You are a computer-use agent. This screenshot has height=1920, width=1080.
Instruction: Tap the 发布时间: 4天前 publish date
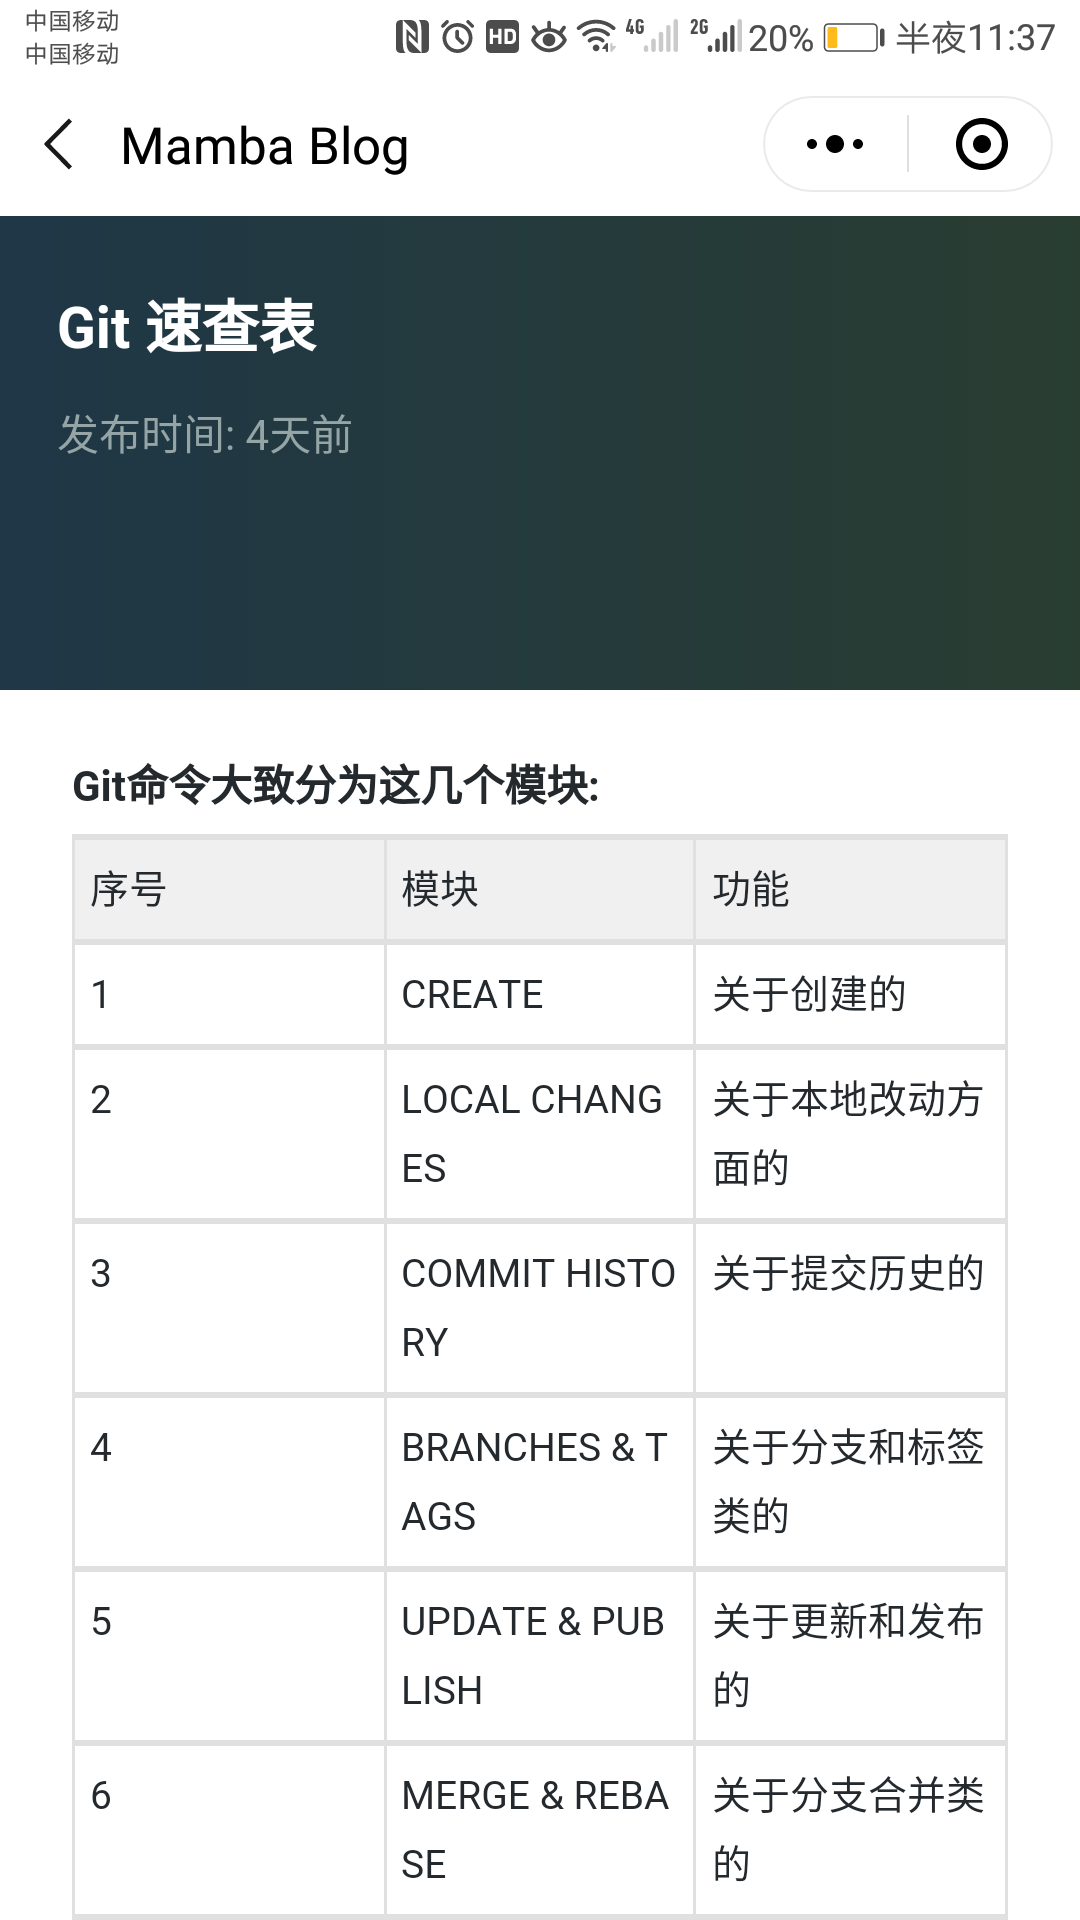coord(205,435)
